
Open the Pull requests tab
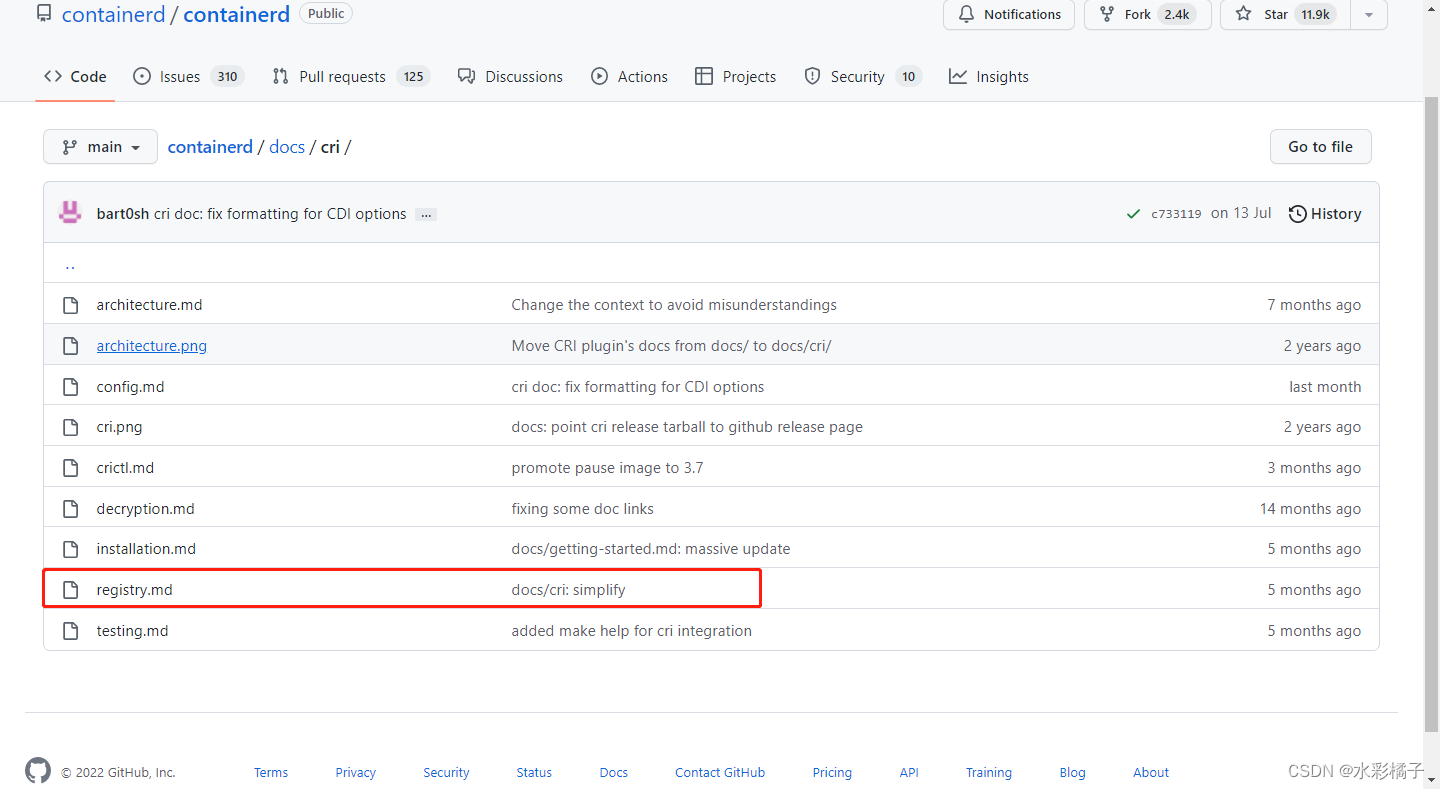point(350,76)
